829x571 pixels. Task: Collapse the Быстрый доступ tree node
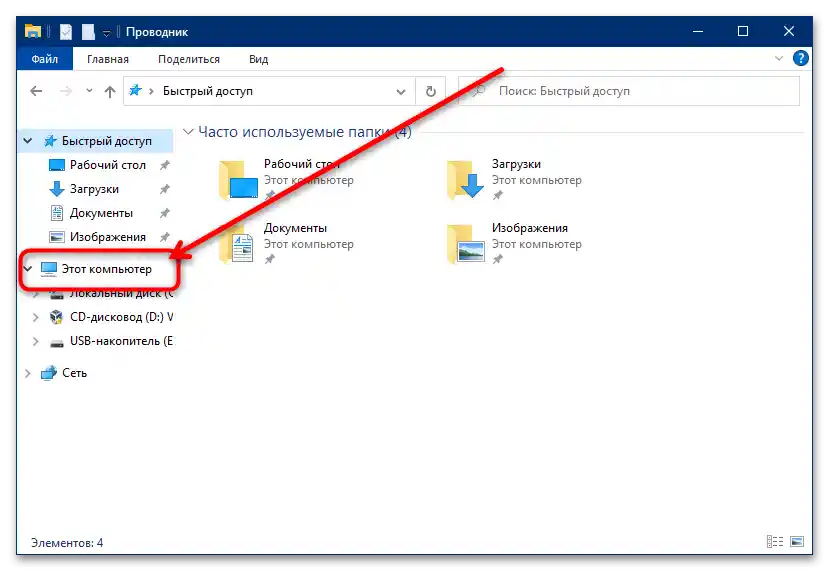tap(28, 141)
